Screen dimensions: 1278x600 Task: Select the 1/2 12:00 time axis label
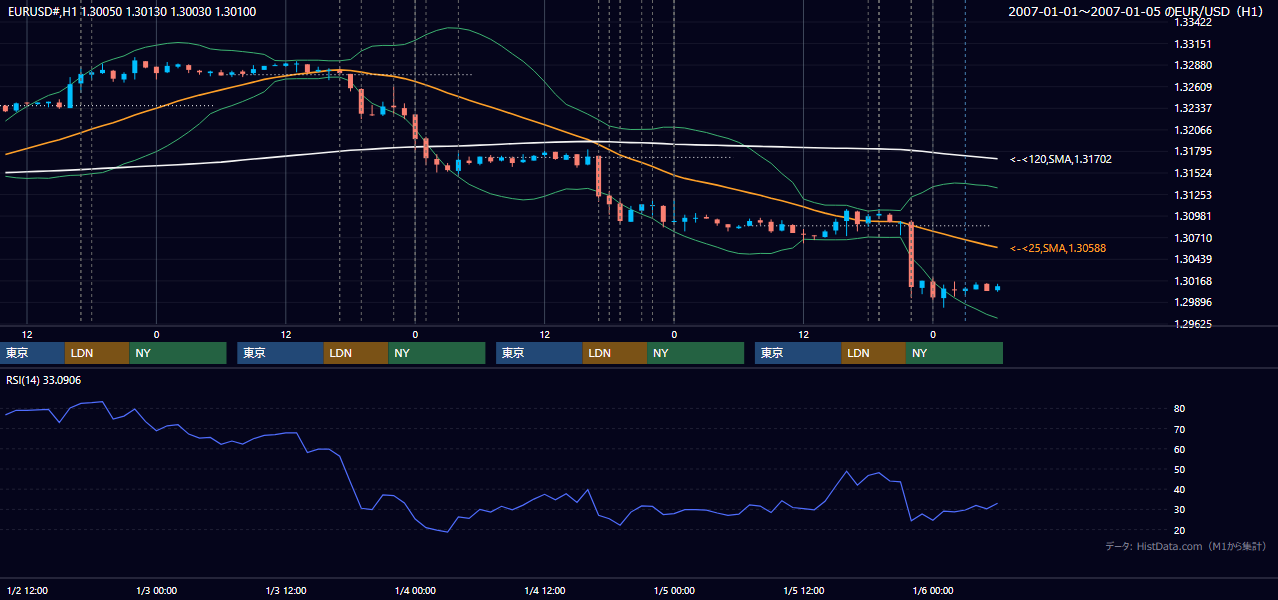tap(27, 590)
